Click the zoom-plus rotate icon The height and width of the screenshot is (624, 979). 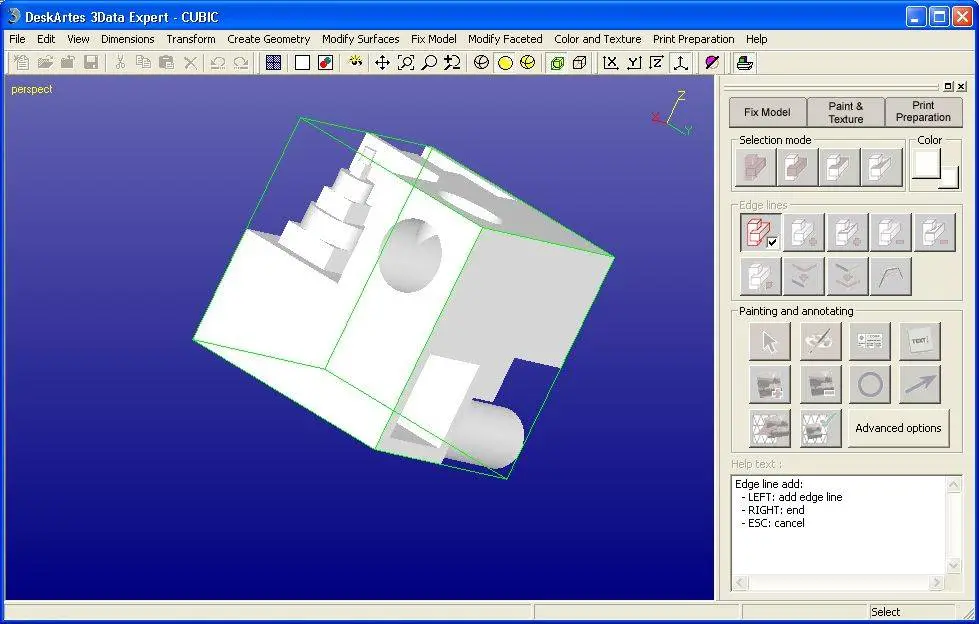(451, 62)
